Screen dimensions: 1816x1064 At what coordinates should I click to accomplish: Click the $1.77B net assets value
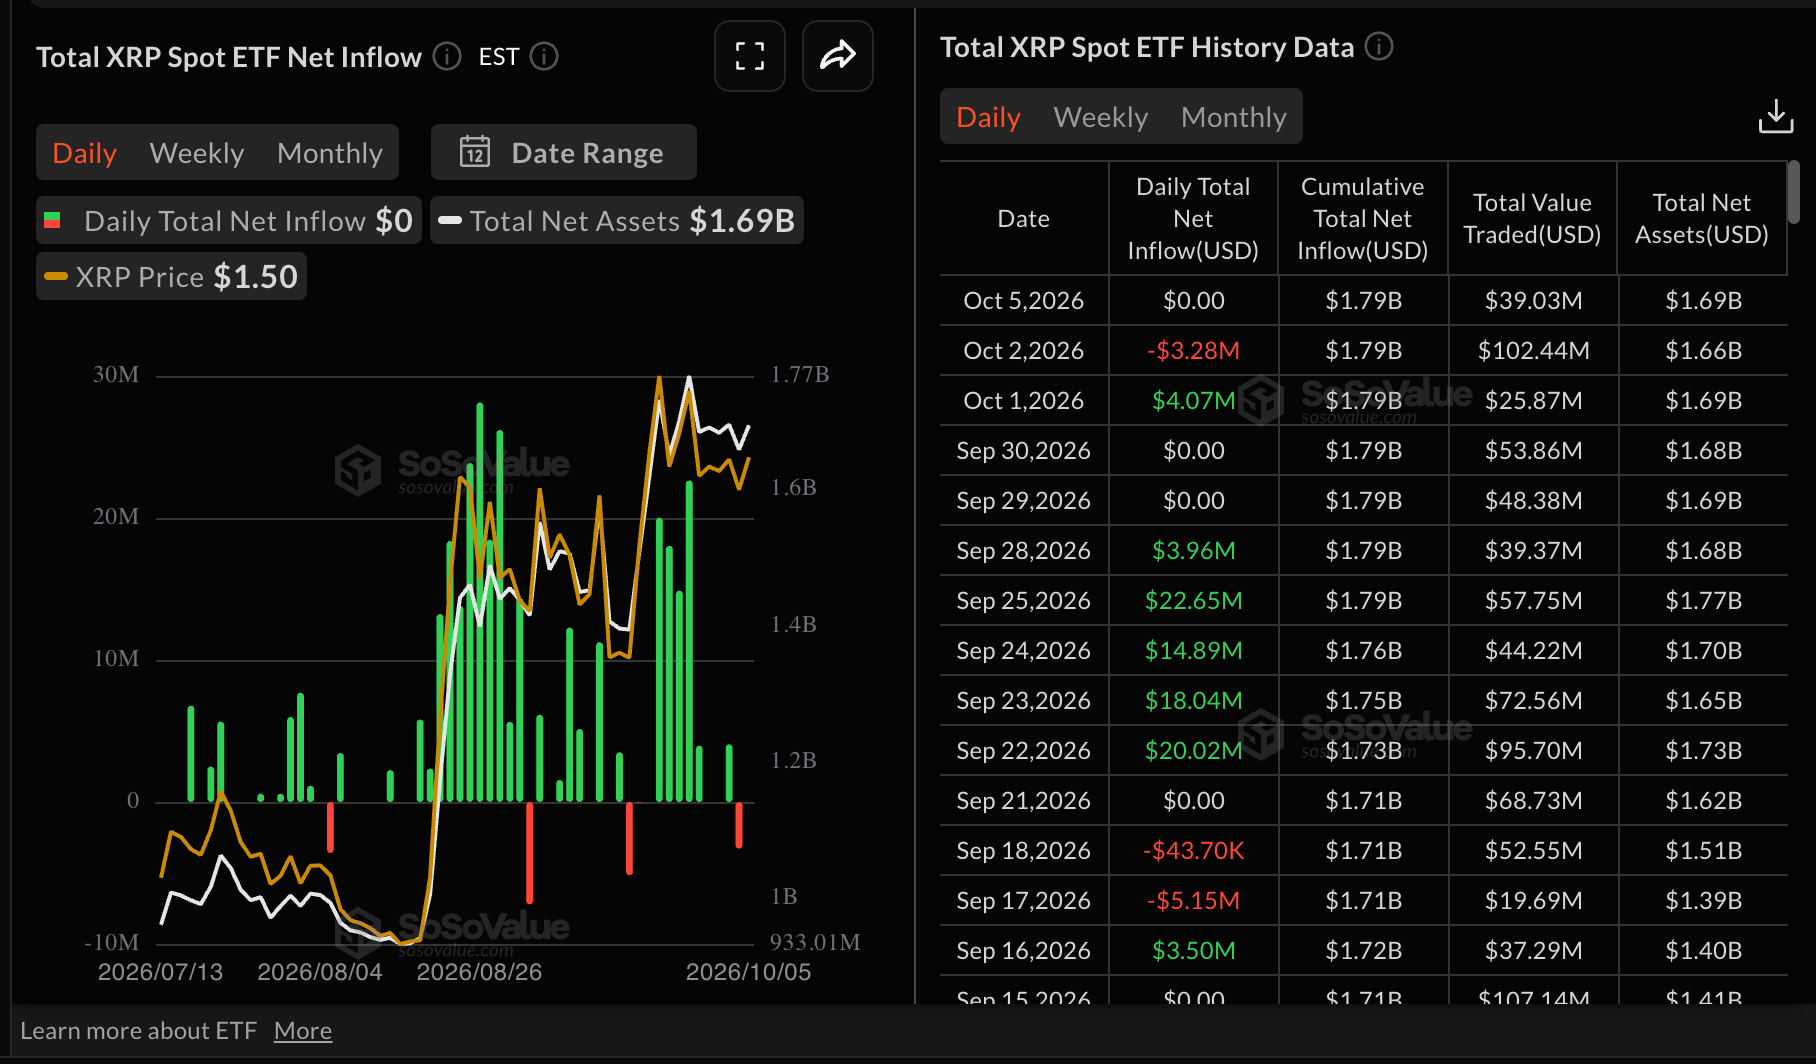point(1703,600)
